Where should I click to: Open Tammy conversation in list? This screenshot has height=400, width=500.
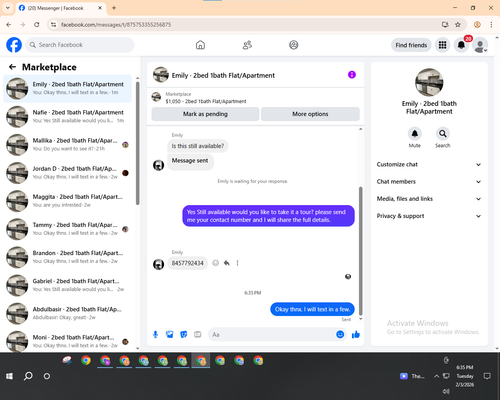click(x=67, y=229)
